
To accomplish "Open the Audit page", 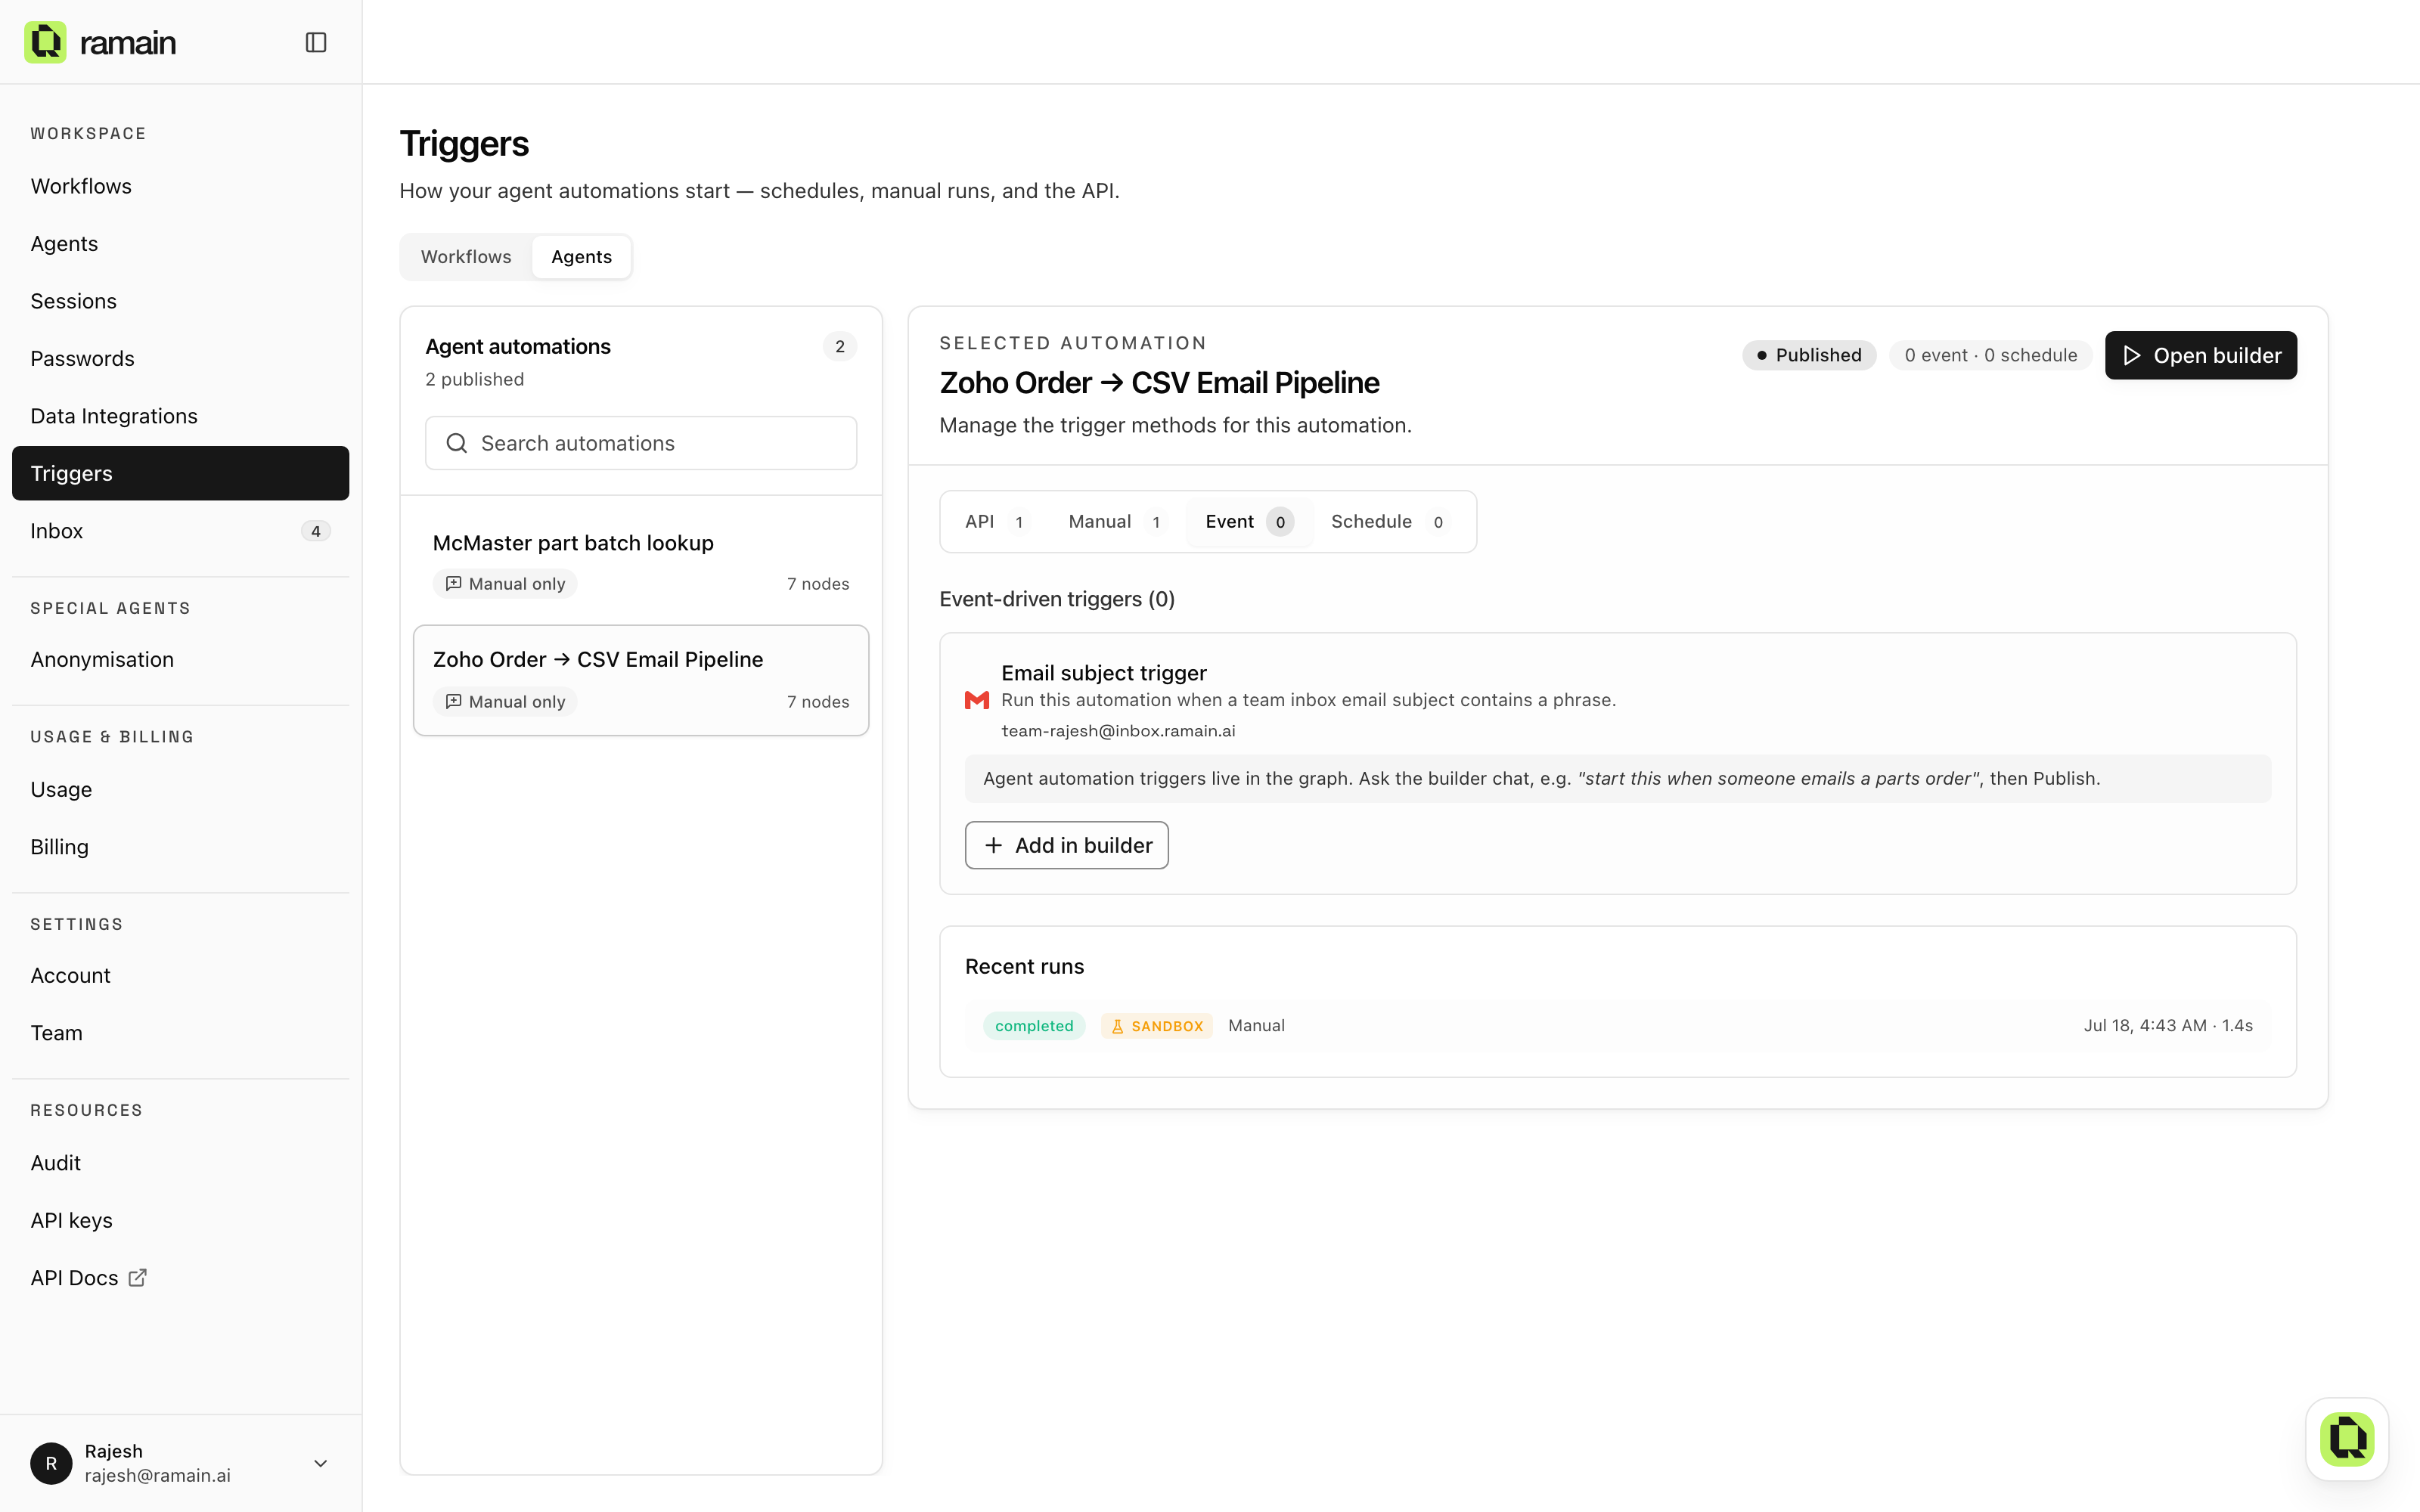I will pyautogui.click(x=180, y=1163).
